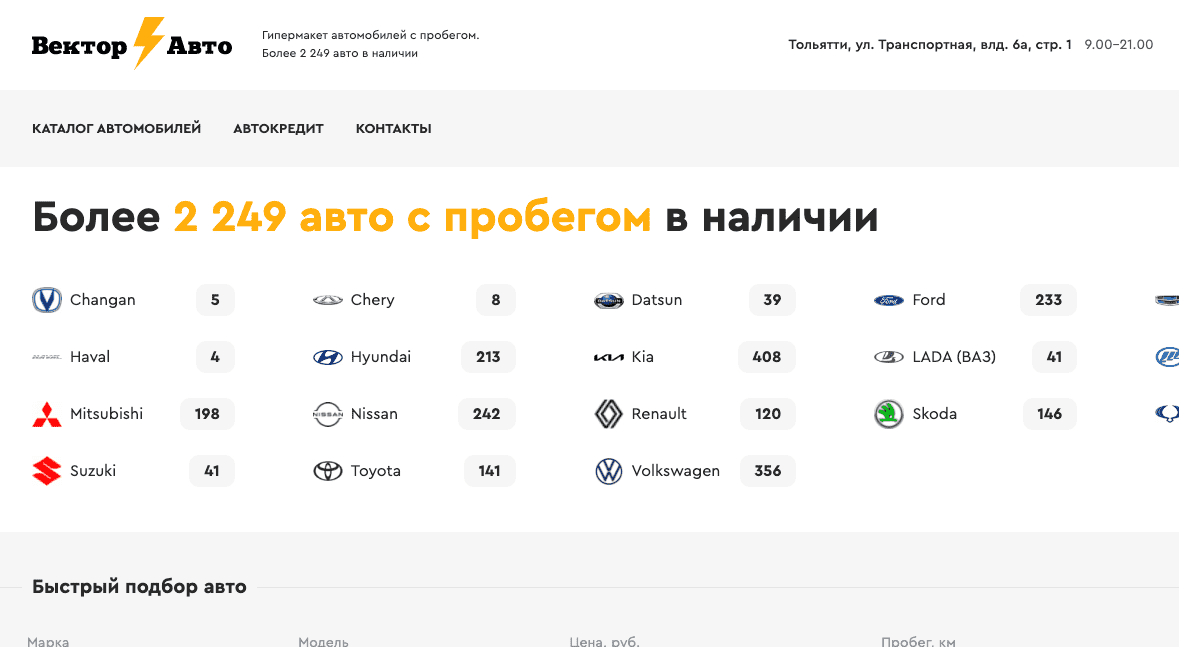Screen dimensions: 1179x647
Task: Select the Changan brand emblem
Action: point(46,299)
